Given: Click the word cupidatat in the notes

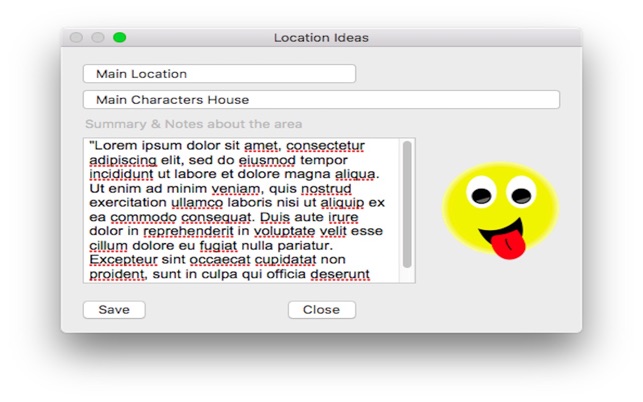Looking at the screenshot, I should point(285,260).
